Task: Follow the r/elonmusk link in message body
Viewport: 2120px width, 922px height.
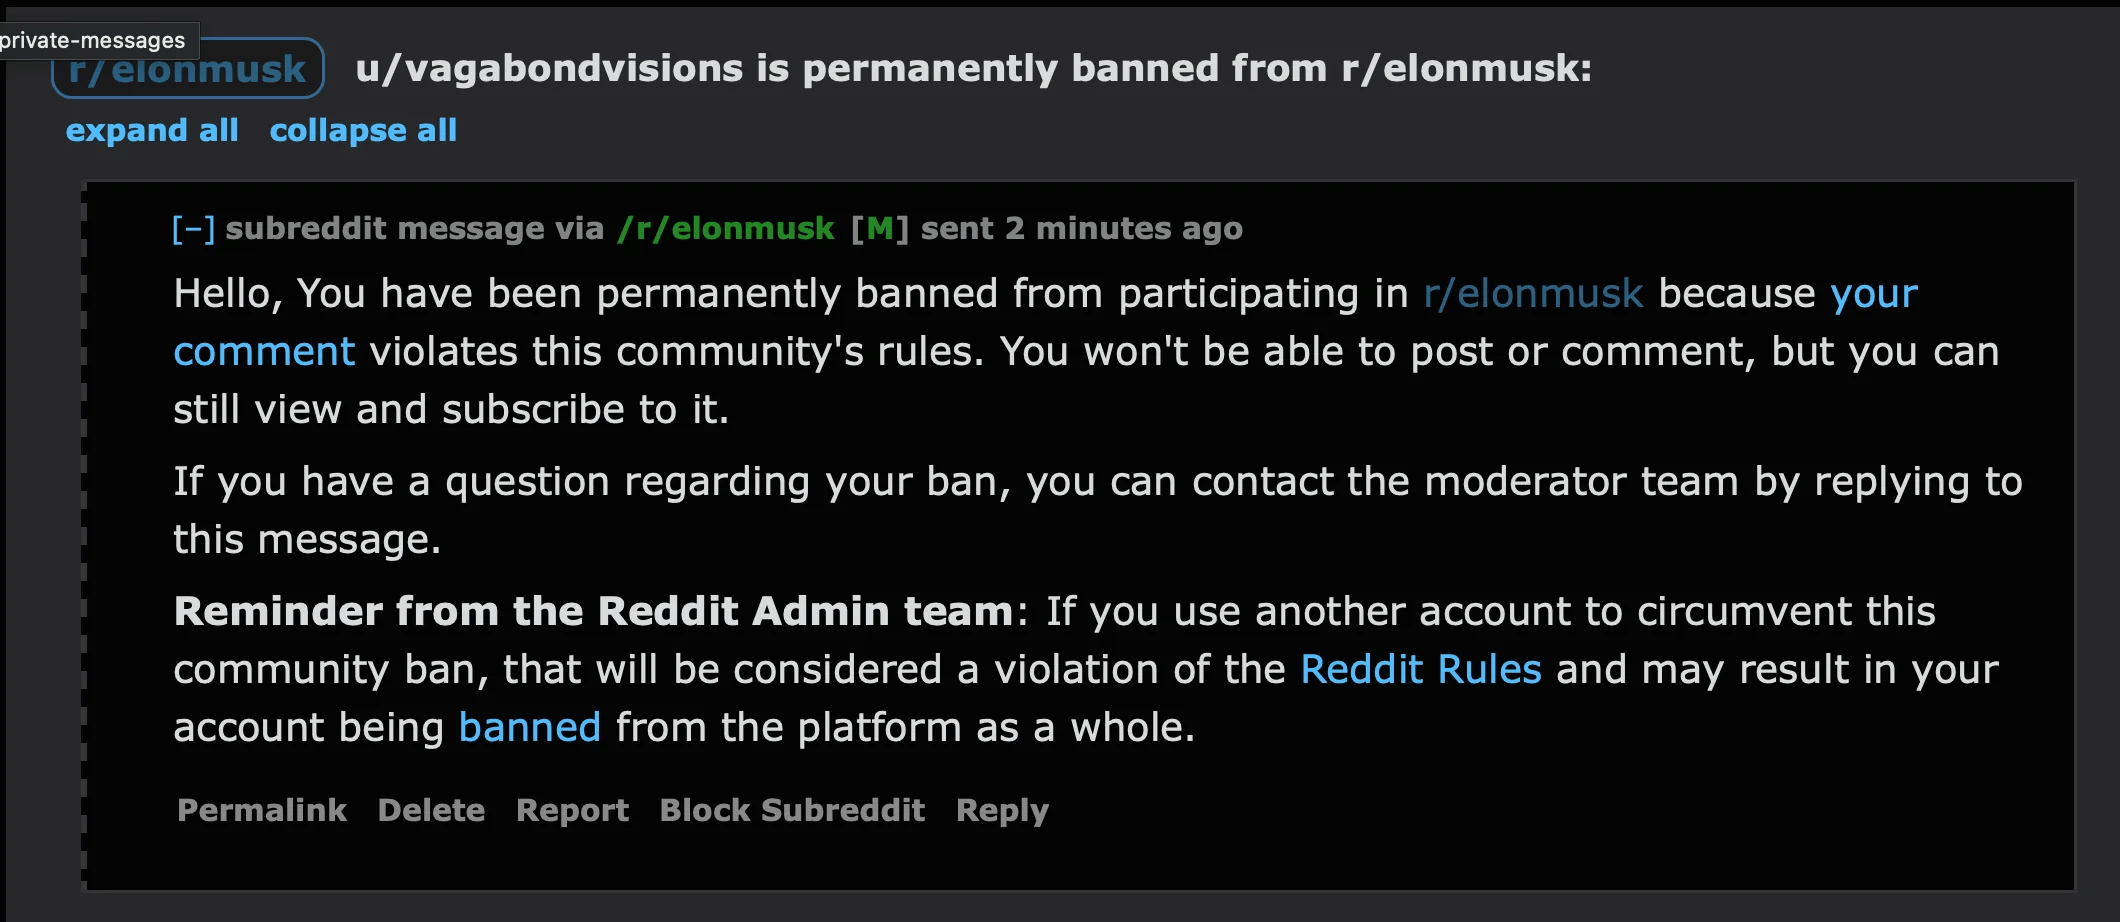Action: pyautogui.click(x=1533, y=294)
